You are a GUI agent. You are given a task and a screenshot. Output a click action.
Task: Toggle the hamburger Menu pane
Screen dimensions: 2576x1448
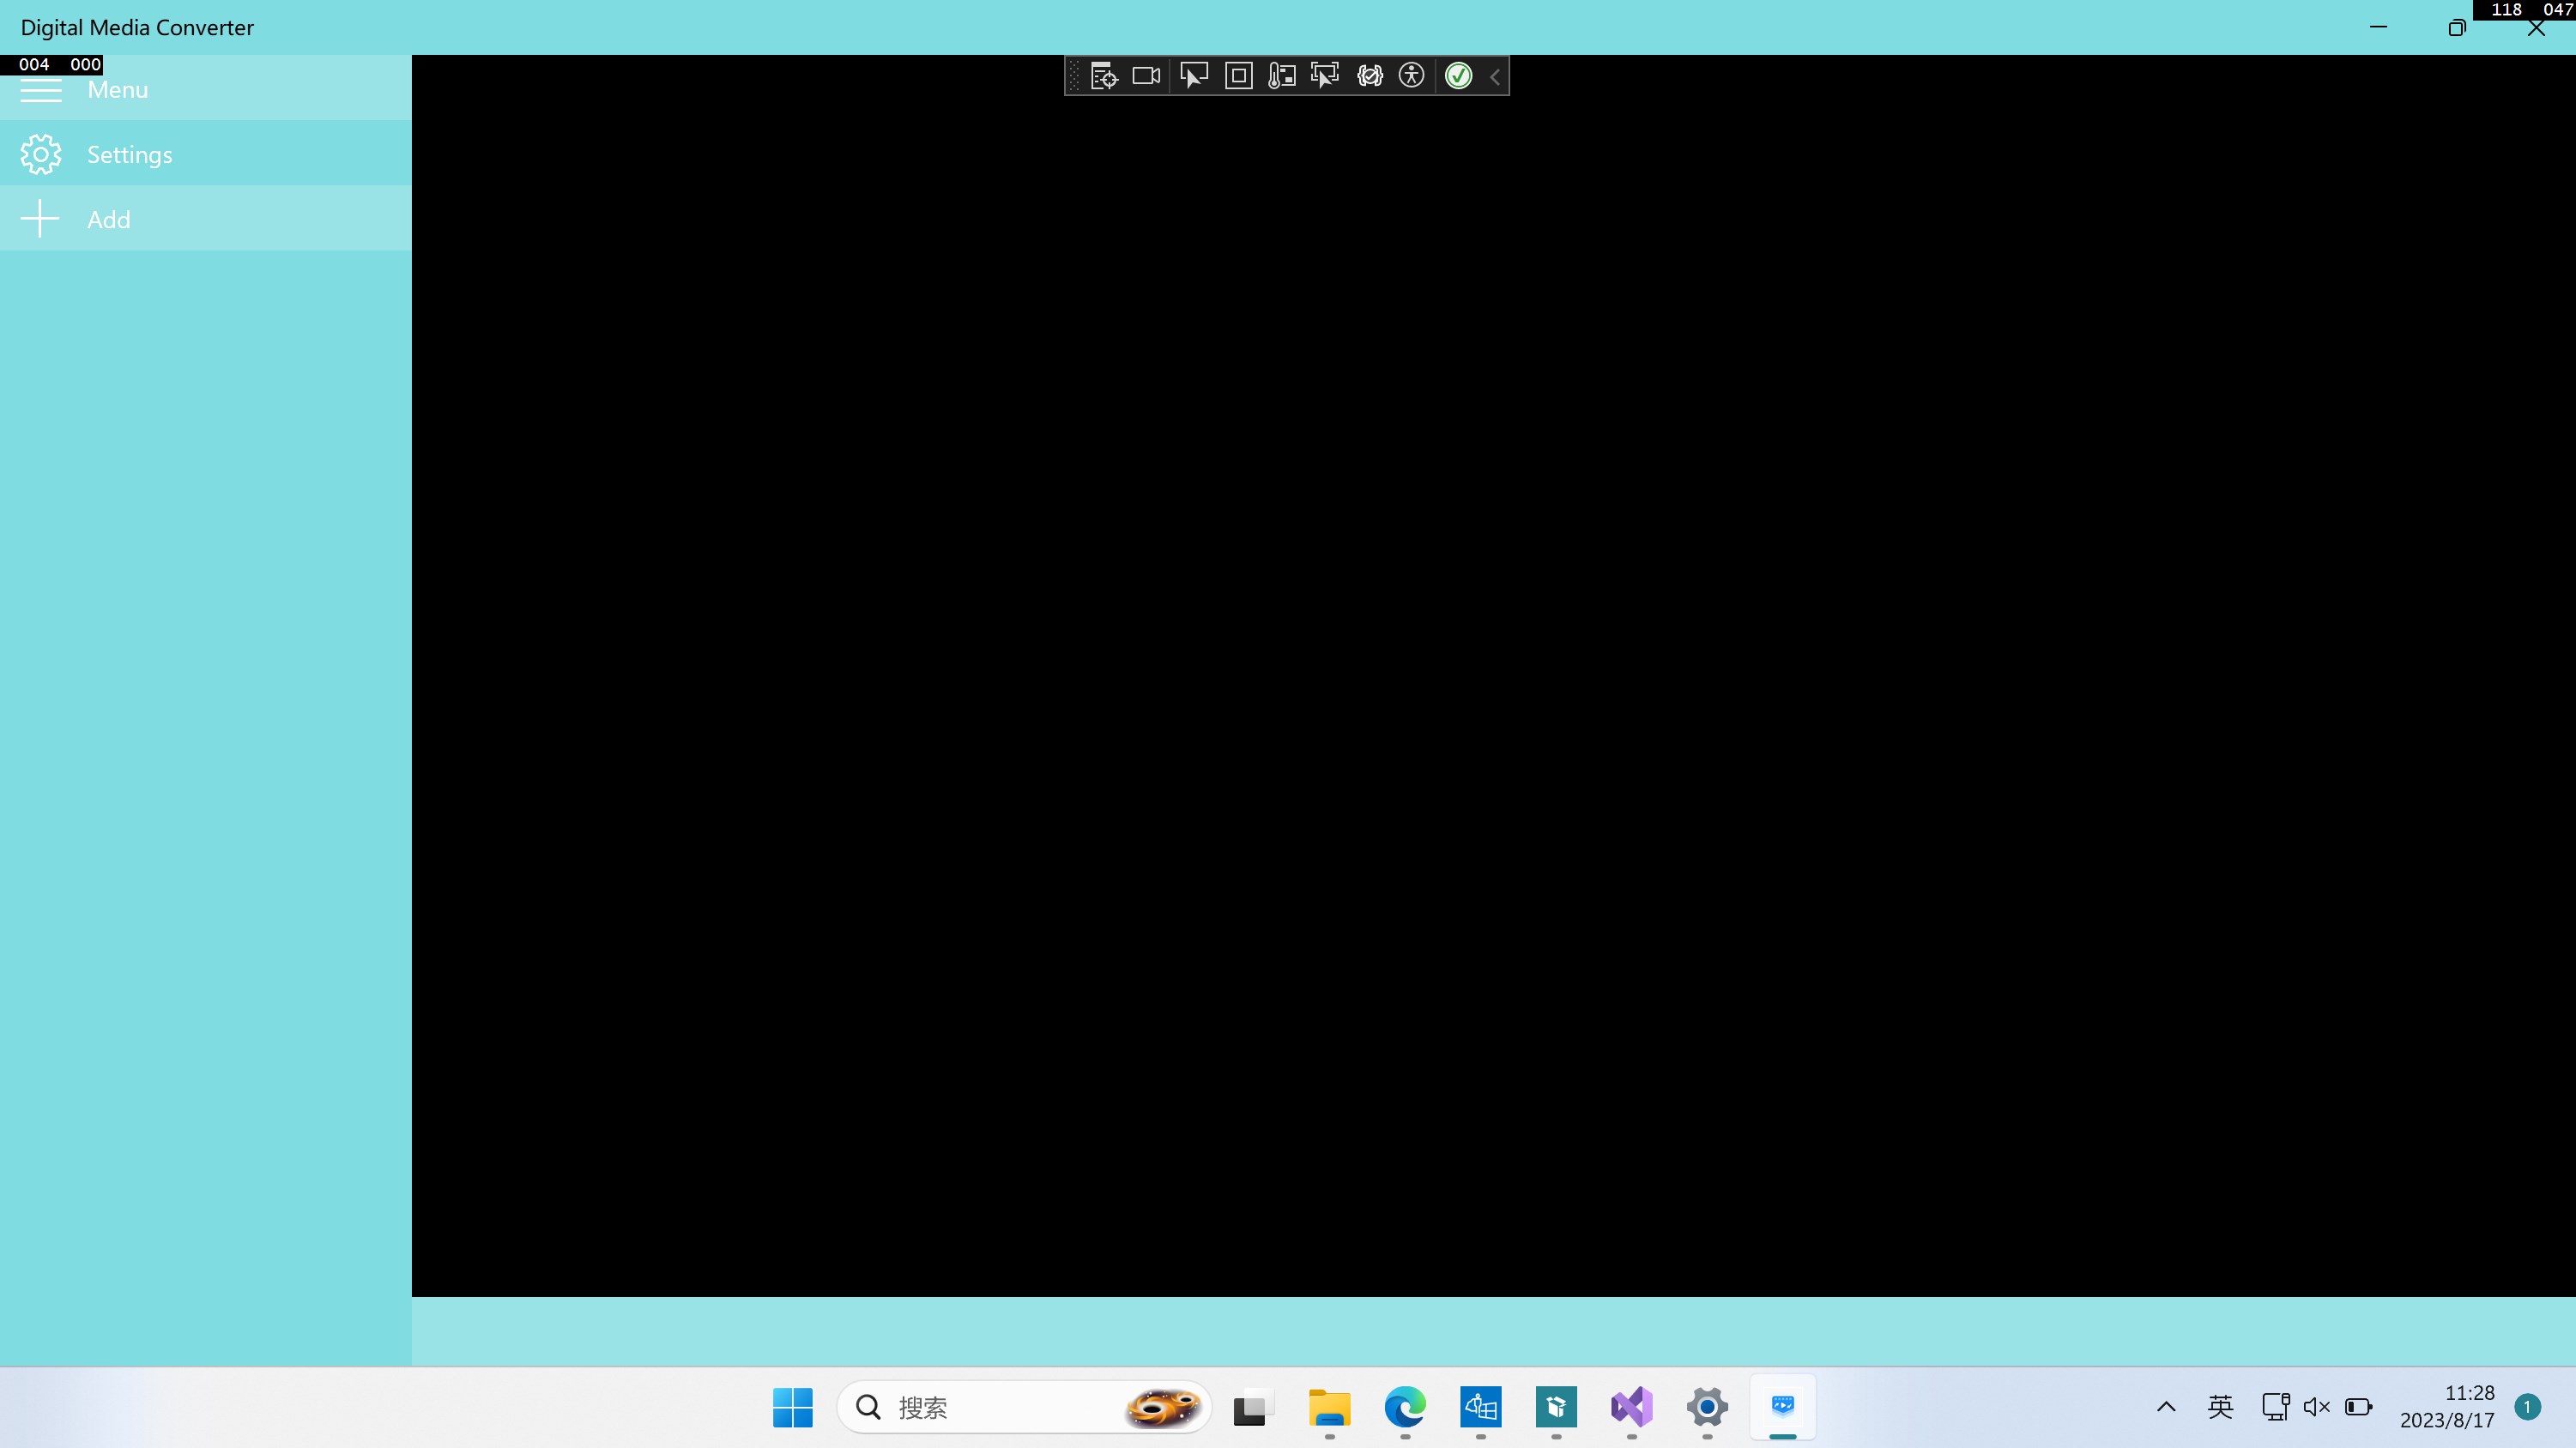pos(41,91)
